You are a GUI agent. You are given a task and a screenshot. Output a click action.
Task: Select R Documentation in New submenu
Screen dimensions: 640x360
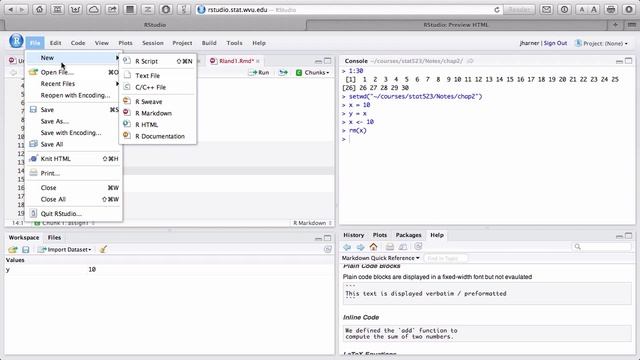(x=158, y=136)
